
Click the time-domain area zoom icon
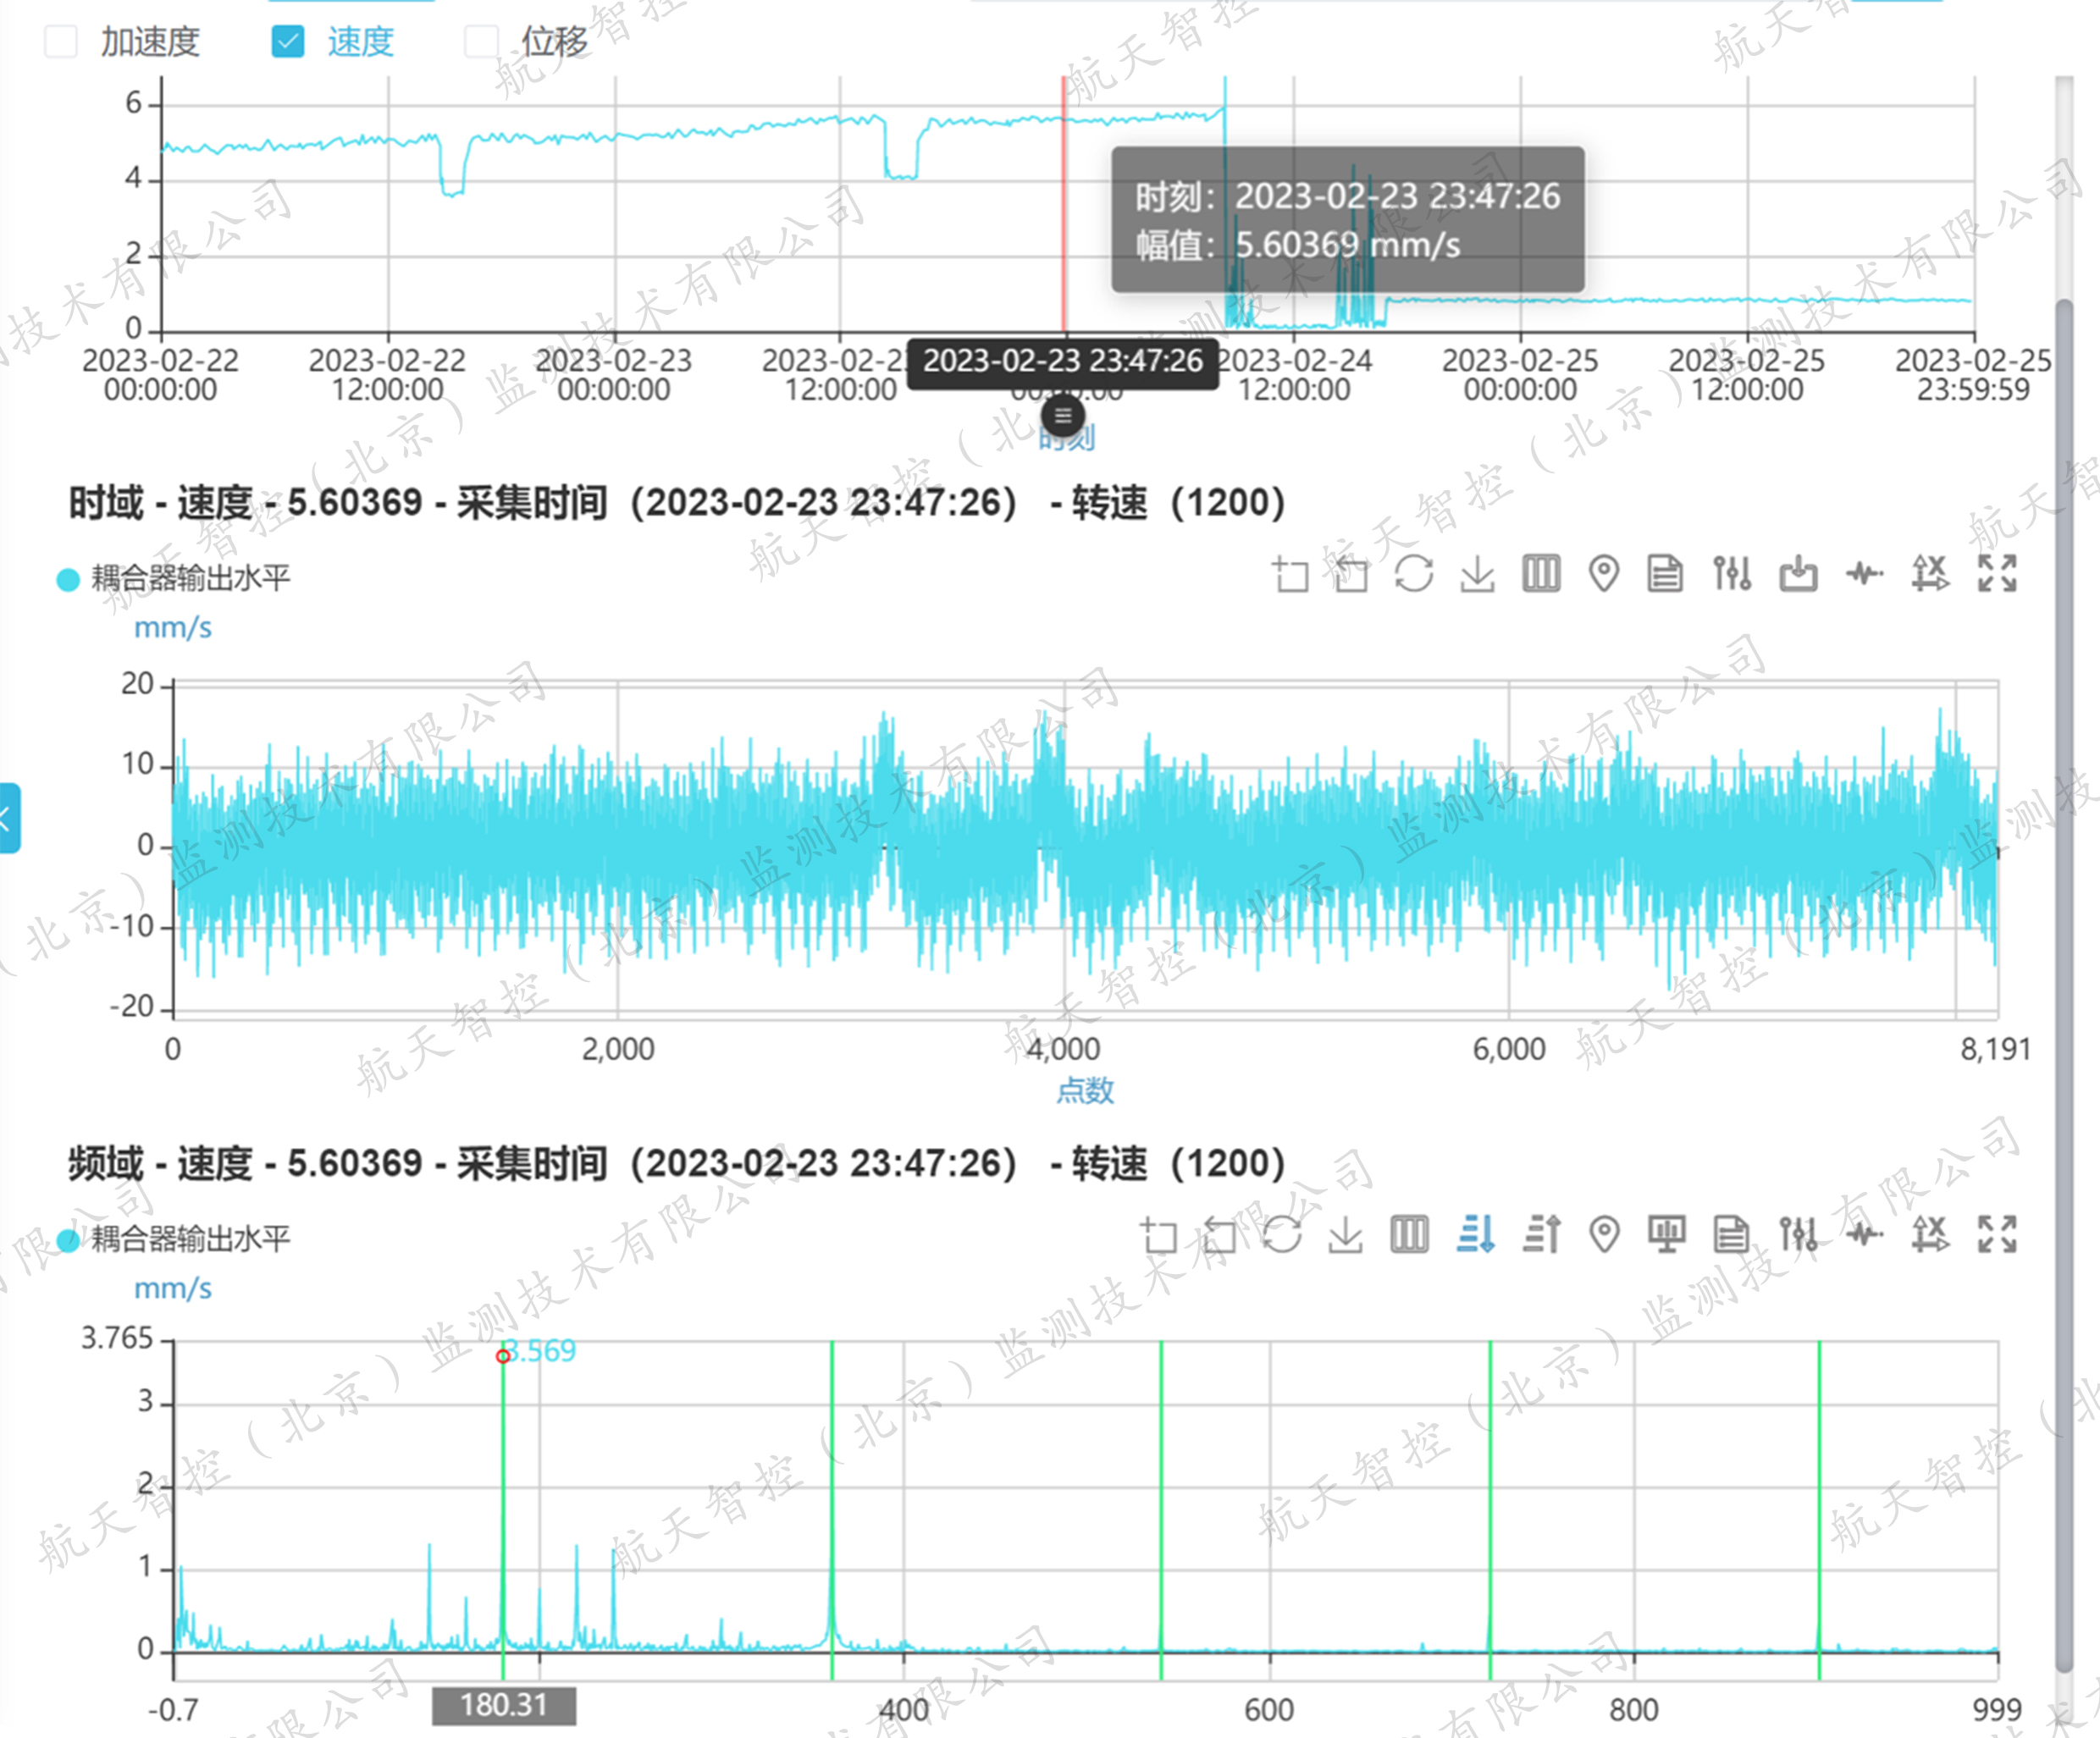click(x=1289, y=575)
